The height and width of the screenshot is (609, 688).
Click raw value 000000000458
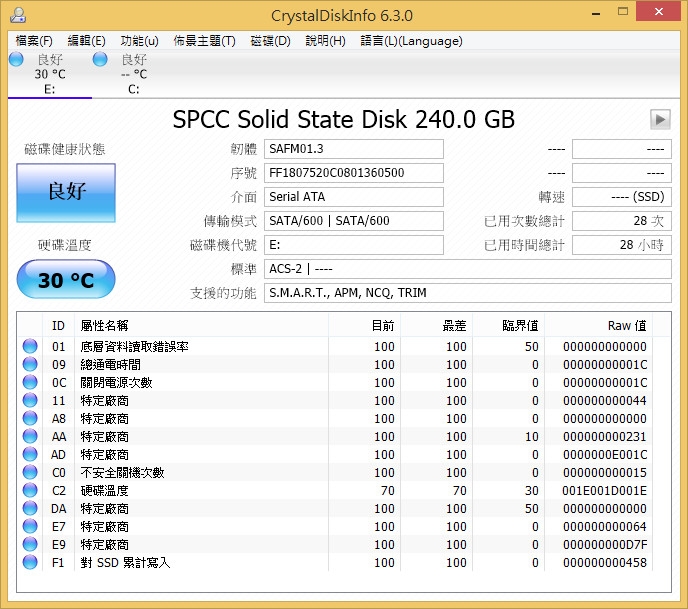[605, 562]
